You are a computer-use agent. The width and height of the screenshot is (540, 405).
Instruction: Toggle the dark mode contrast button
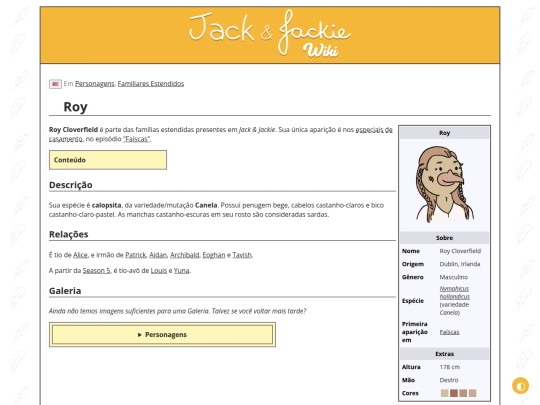coord(520,386)
